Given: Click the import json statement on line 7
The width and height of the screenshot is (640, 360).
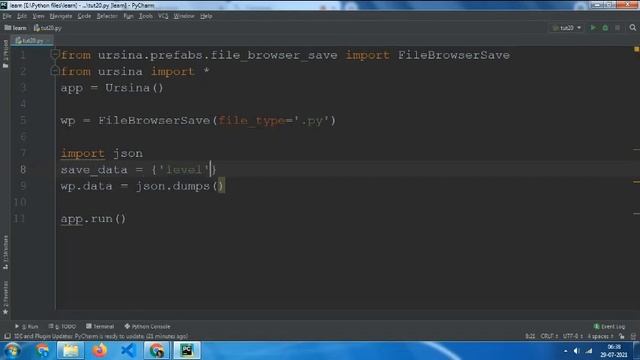Looking at the screenshot, I should pos(102,153).
